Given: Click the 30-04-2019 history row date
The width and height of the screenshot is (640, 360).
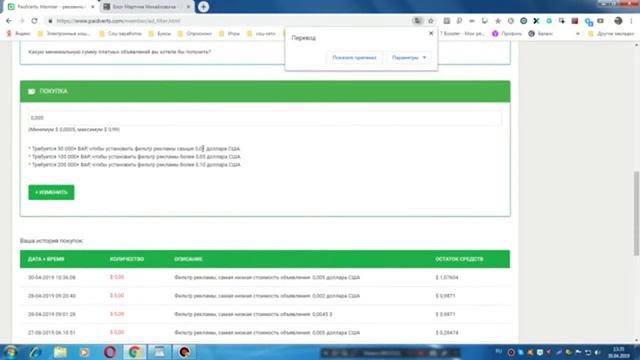Looking at the screenshot, I should click(x=51, y=278).
